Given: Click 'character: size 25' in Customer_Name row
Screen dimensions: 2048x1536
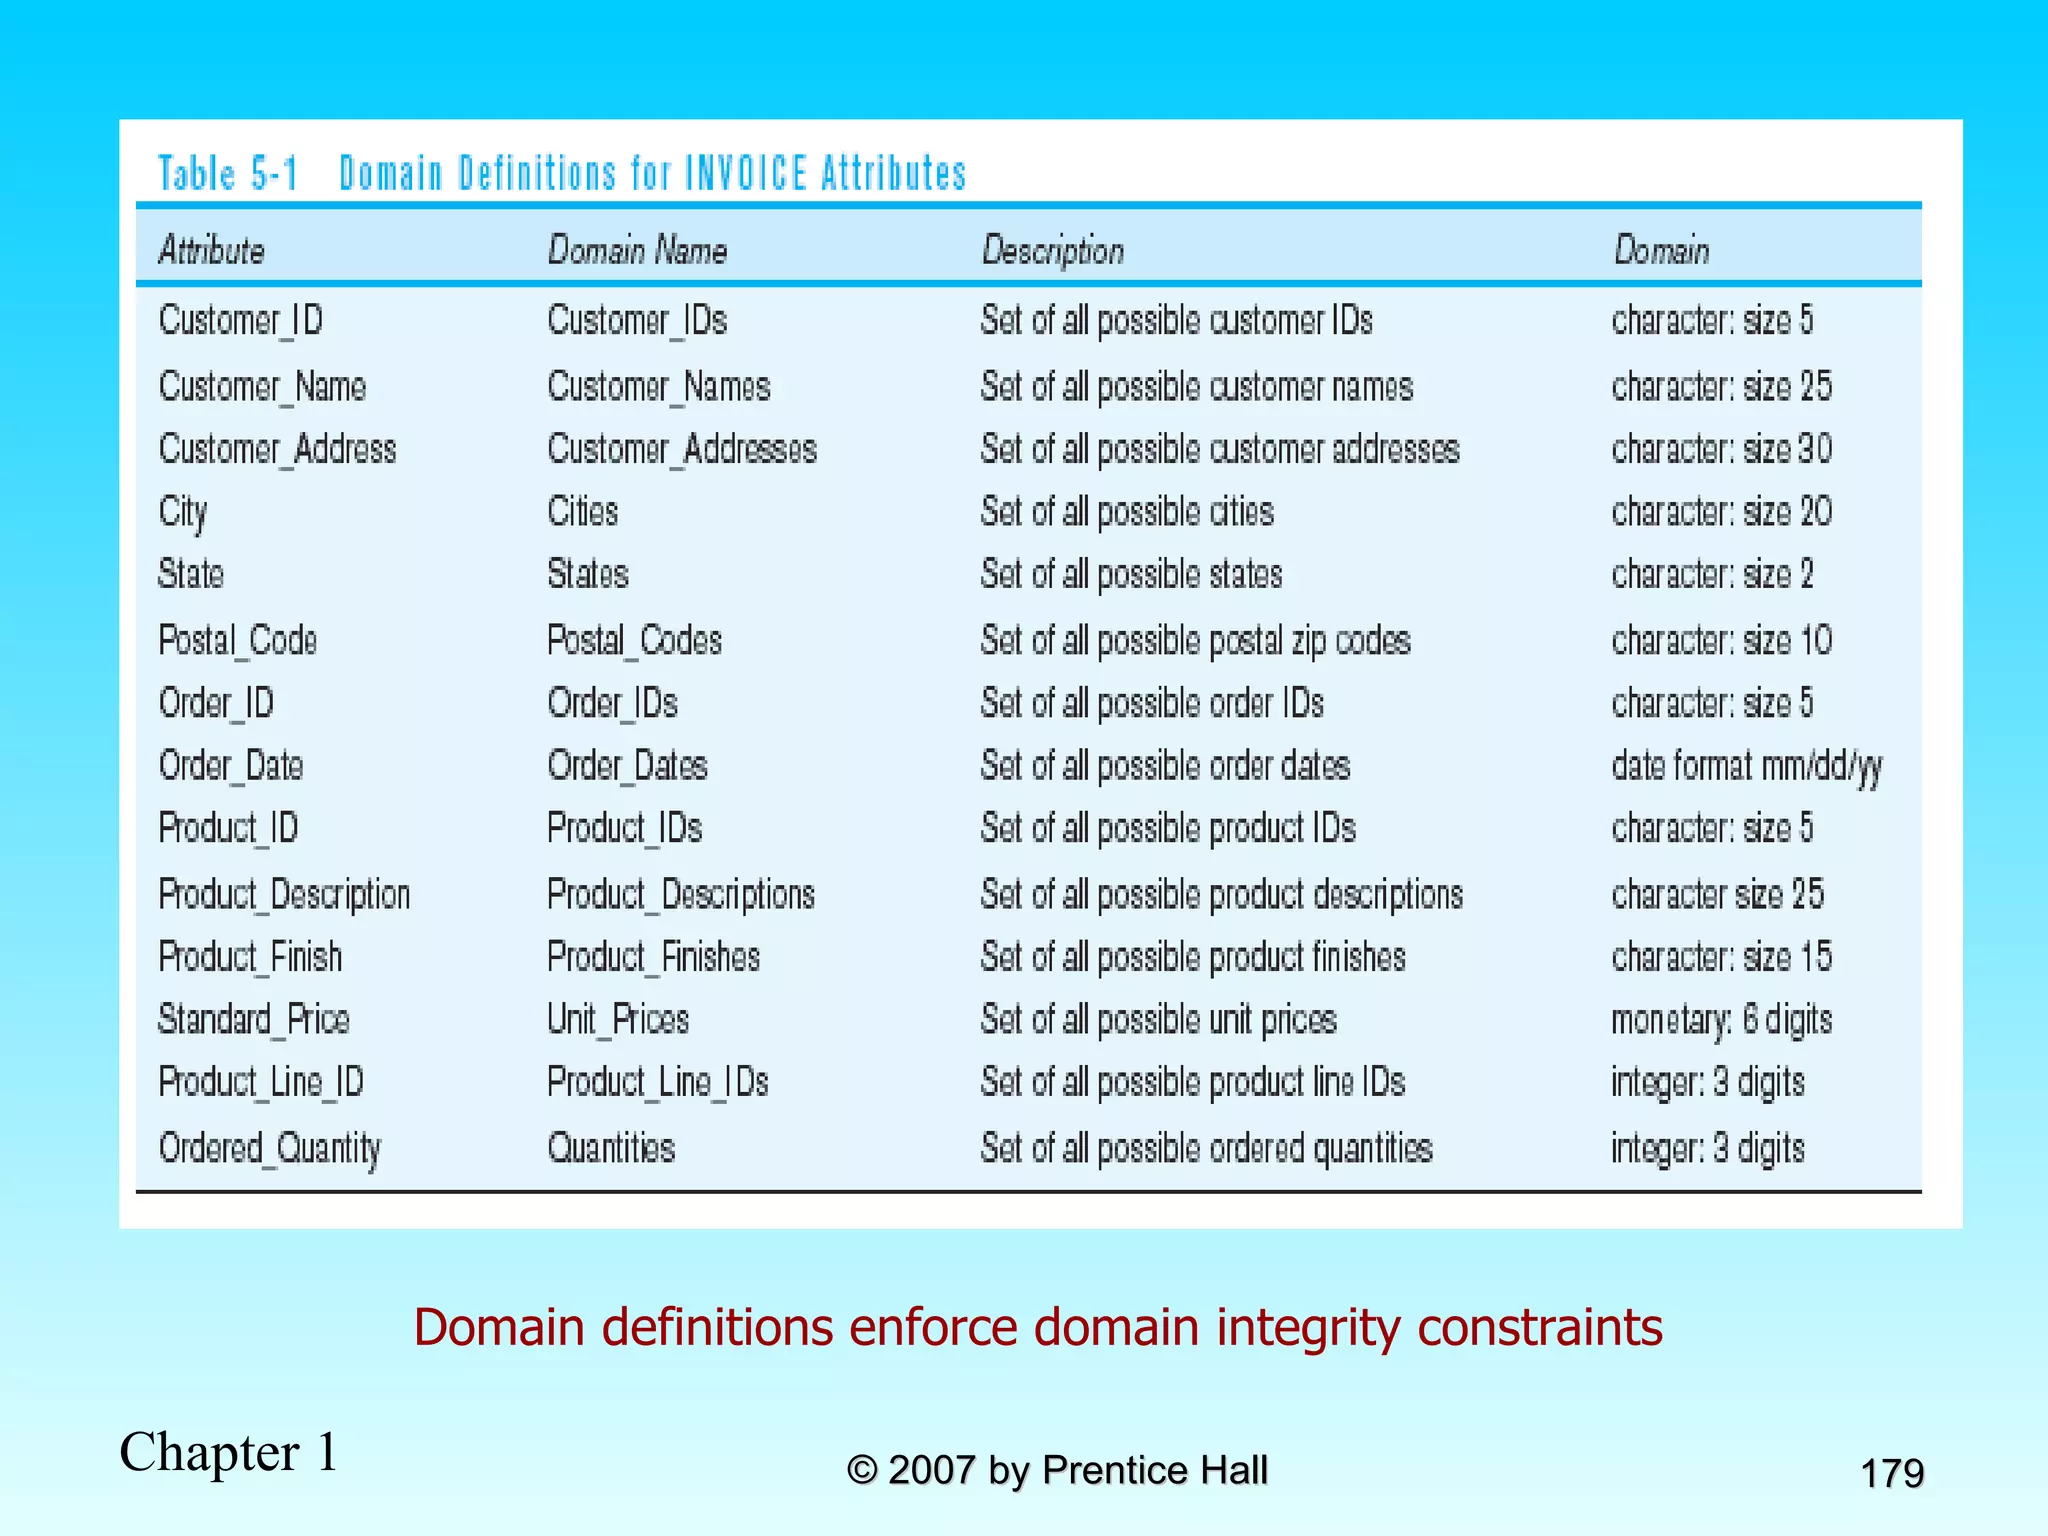Looking at the screenshot, I should [x=1722, y=387].
